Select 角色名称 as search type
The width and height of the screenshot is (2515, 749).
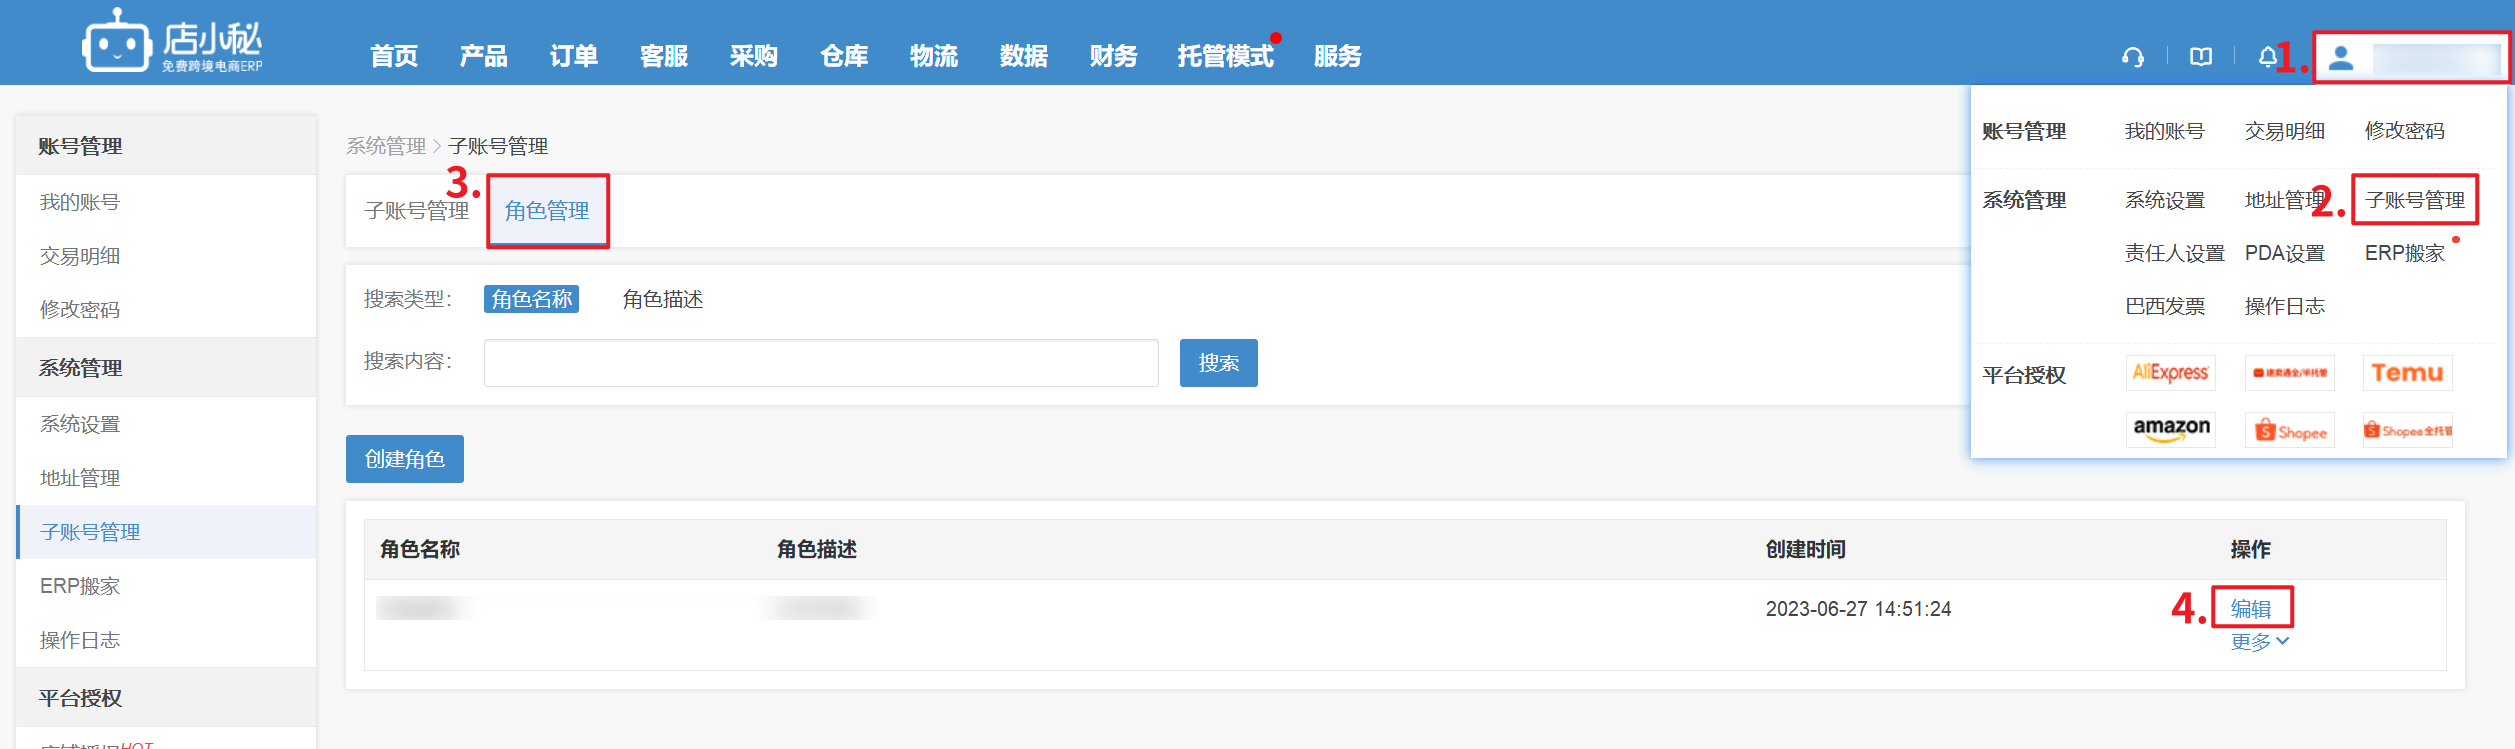[532, 299]
